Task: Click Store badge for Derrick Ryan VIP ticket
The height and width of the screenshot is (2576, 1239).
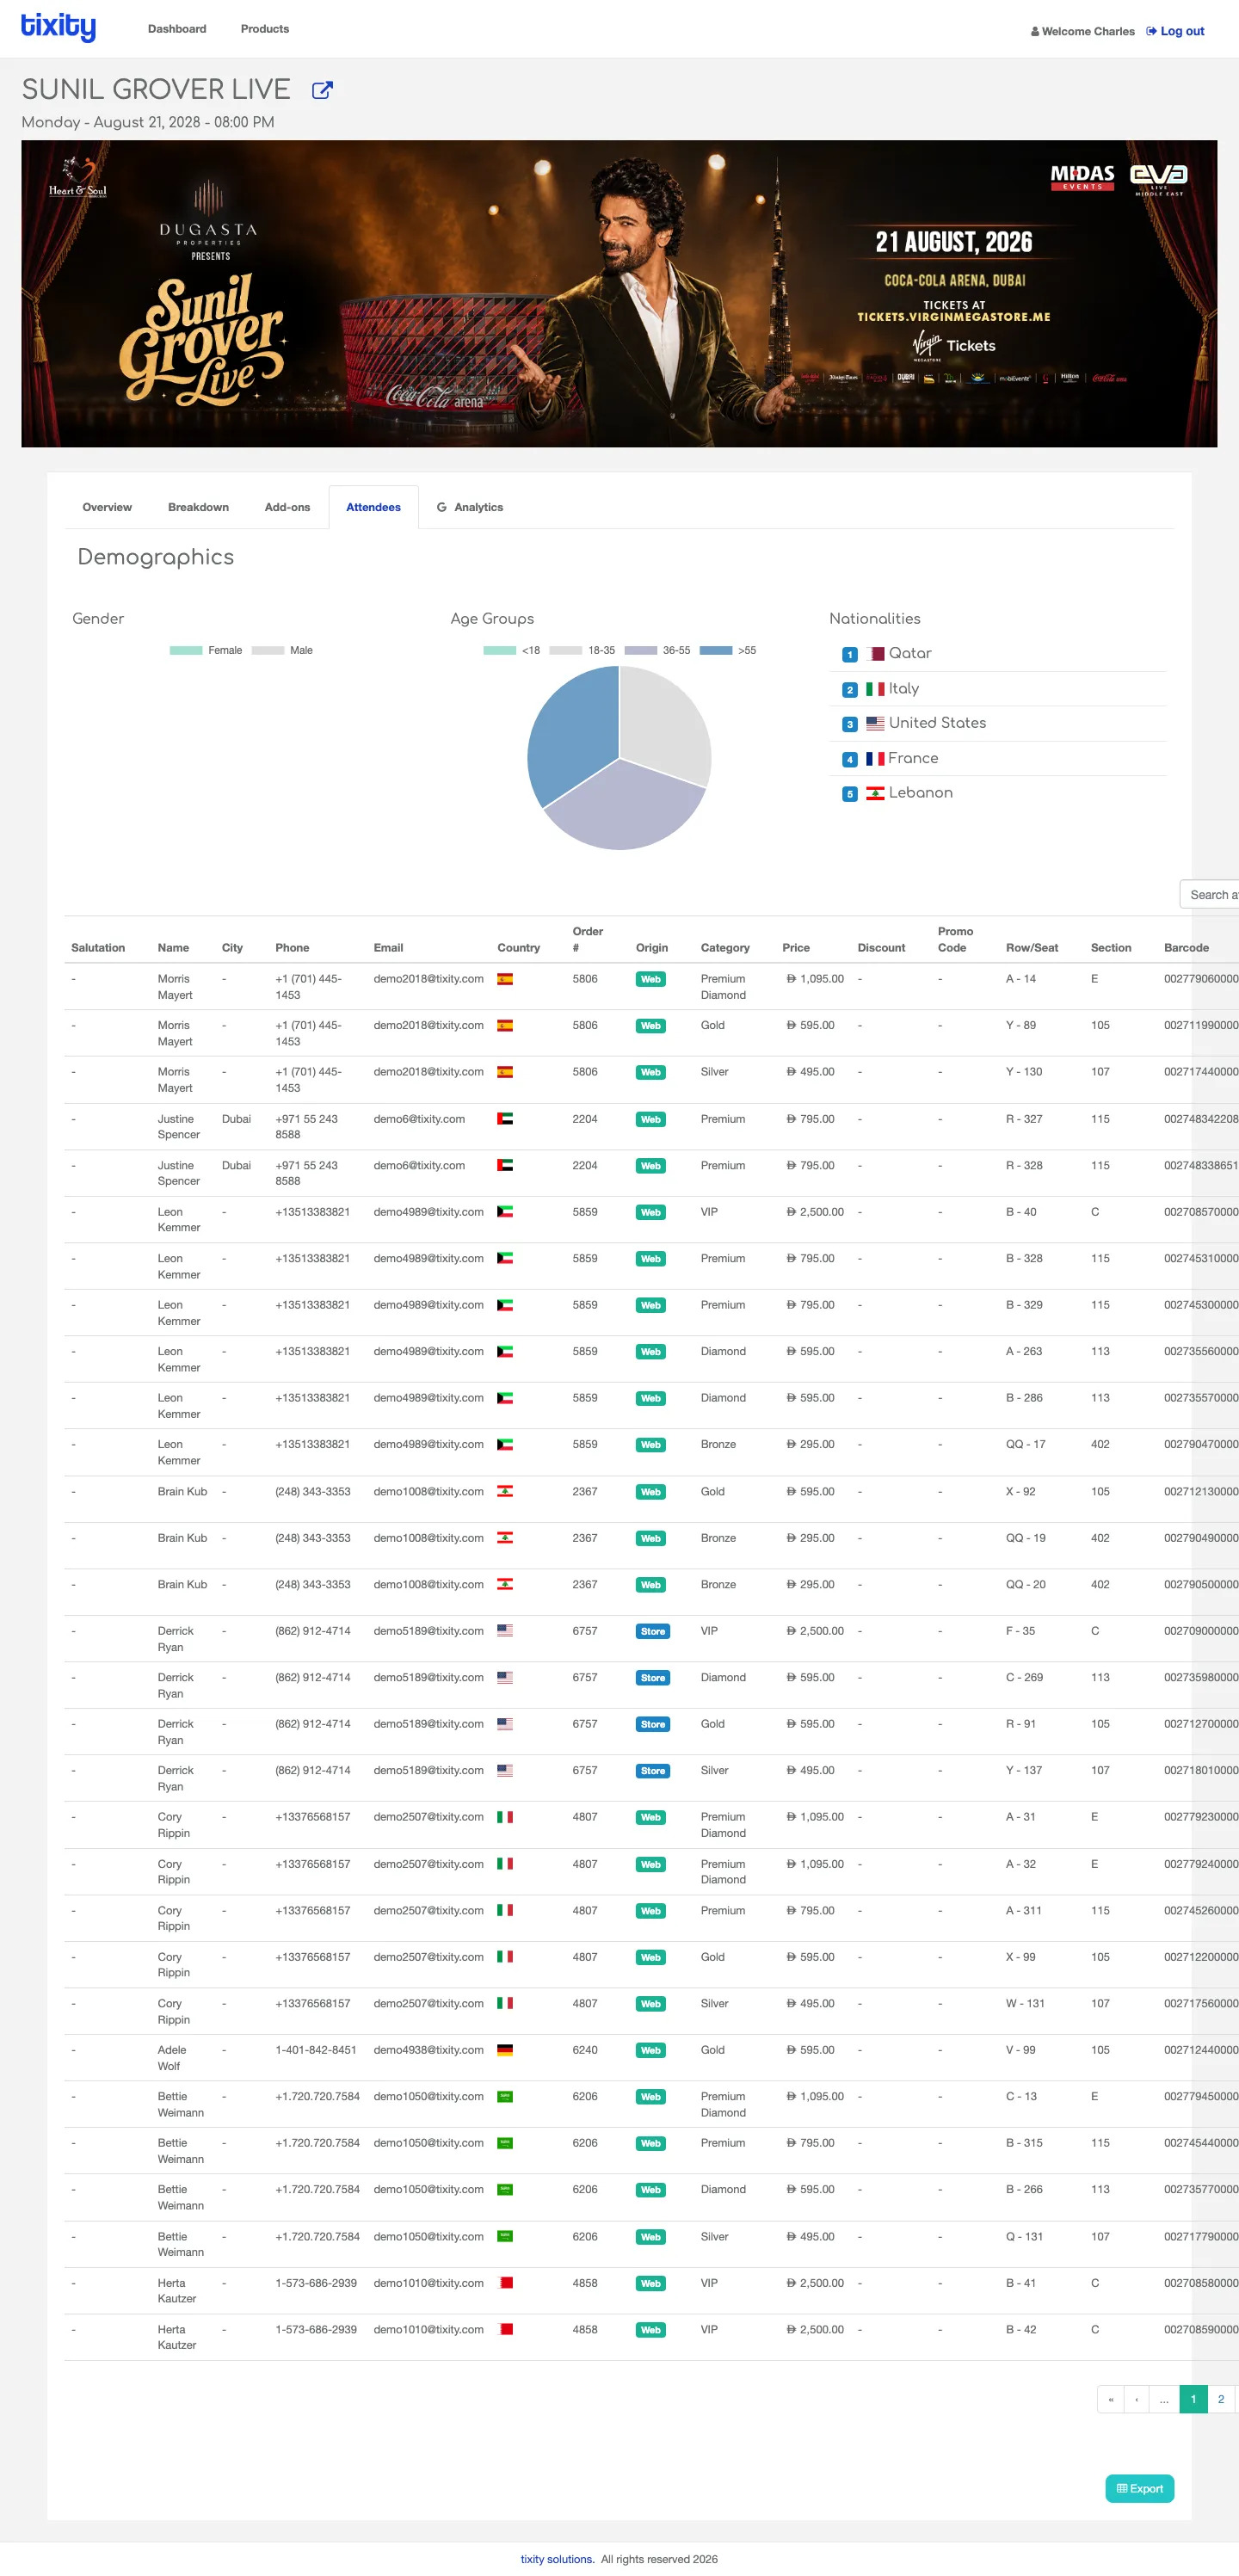Action: pyautogui.click(x=653, y=1632)
